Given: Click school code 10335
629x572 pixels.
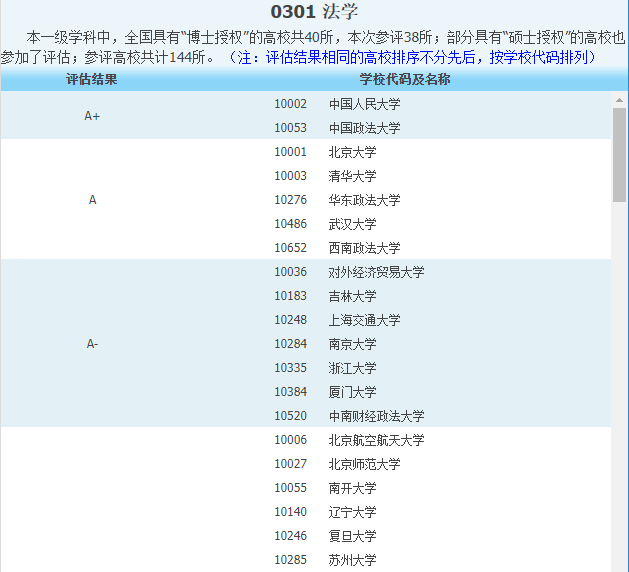Looking at the screenshot, I should point(290,368).
